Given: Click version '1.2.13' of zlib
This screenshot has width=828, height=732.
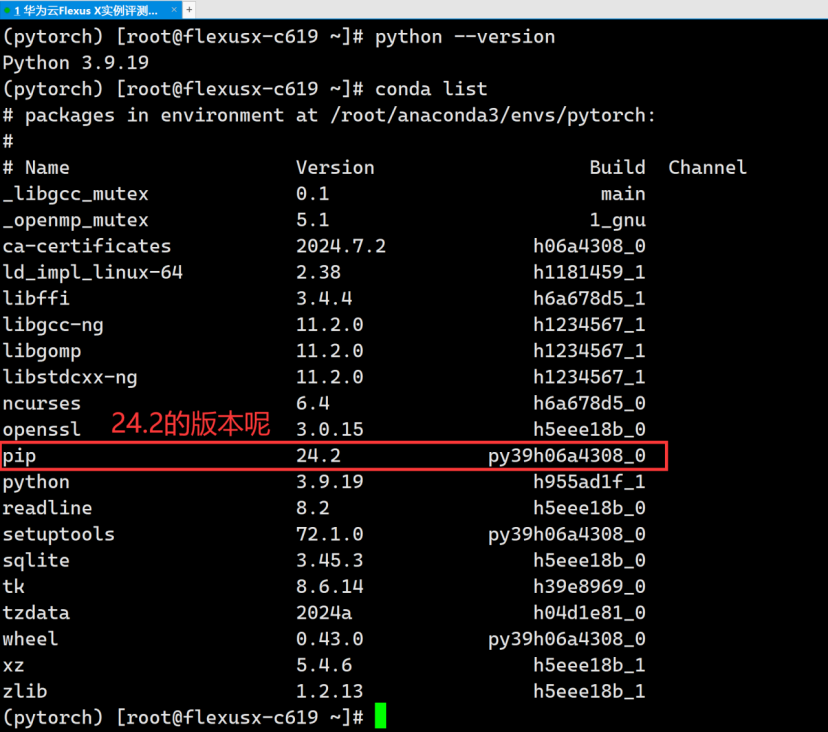Looking at the screenshot, I should [330, 691].
